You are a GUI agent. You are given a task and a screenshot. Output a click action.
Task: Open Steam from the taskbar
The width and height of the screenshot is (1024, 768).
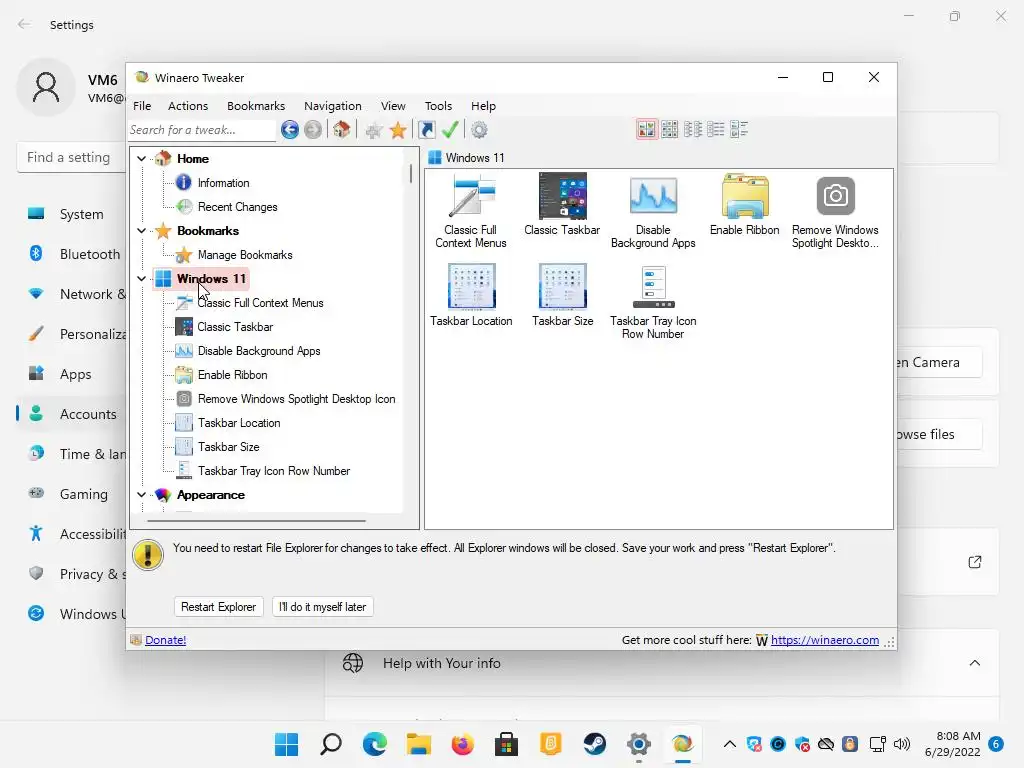click(594, 744)
